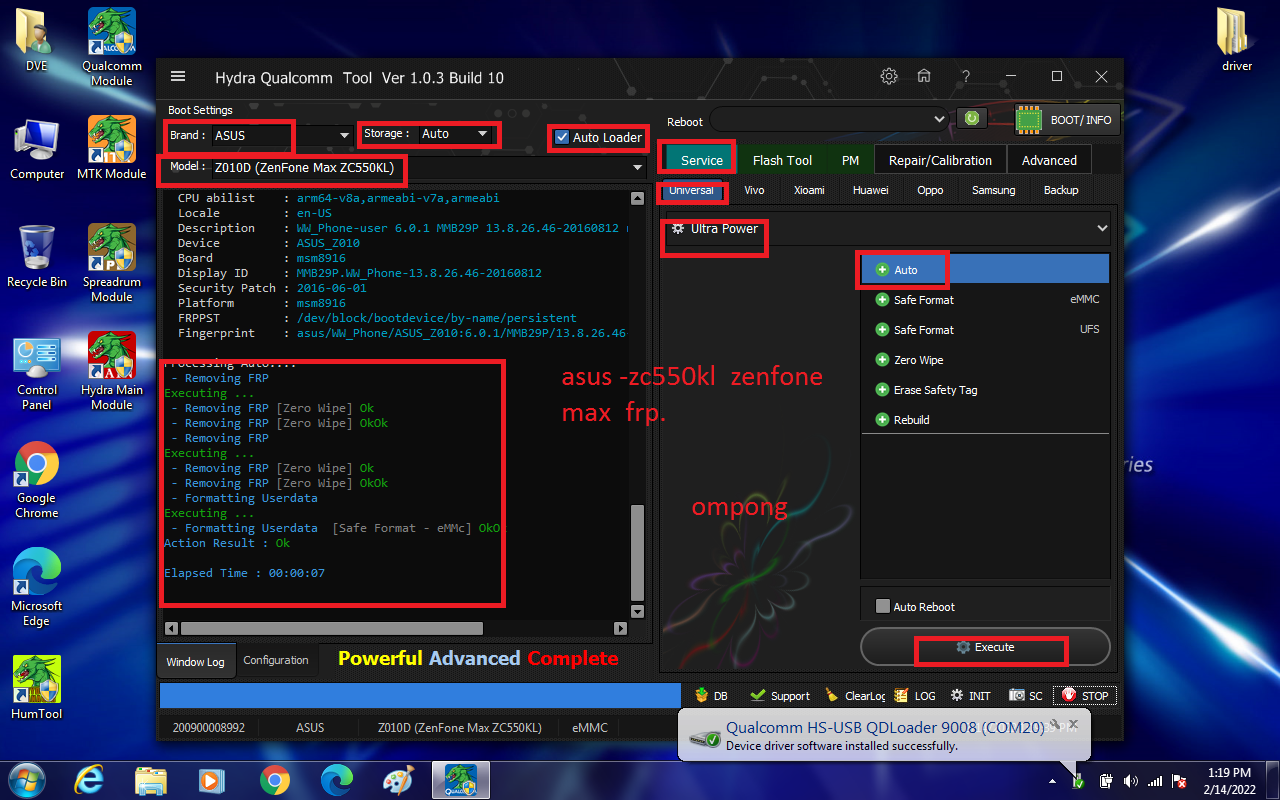The width and height of the screenshot is (1280, 800).
Task: Select the Huawei sub-tab
Action: pos(870,190)
